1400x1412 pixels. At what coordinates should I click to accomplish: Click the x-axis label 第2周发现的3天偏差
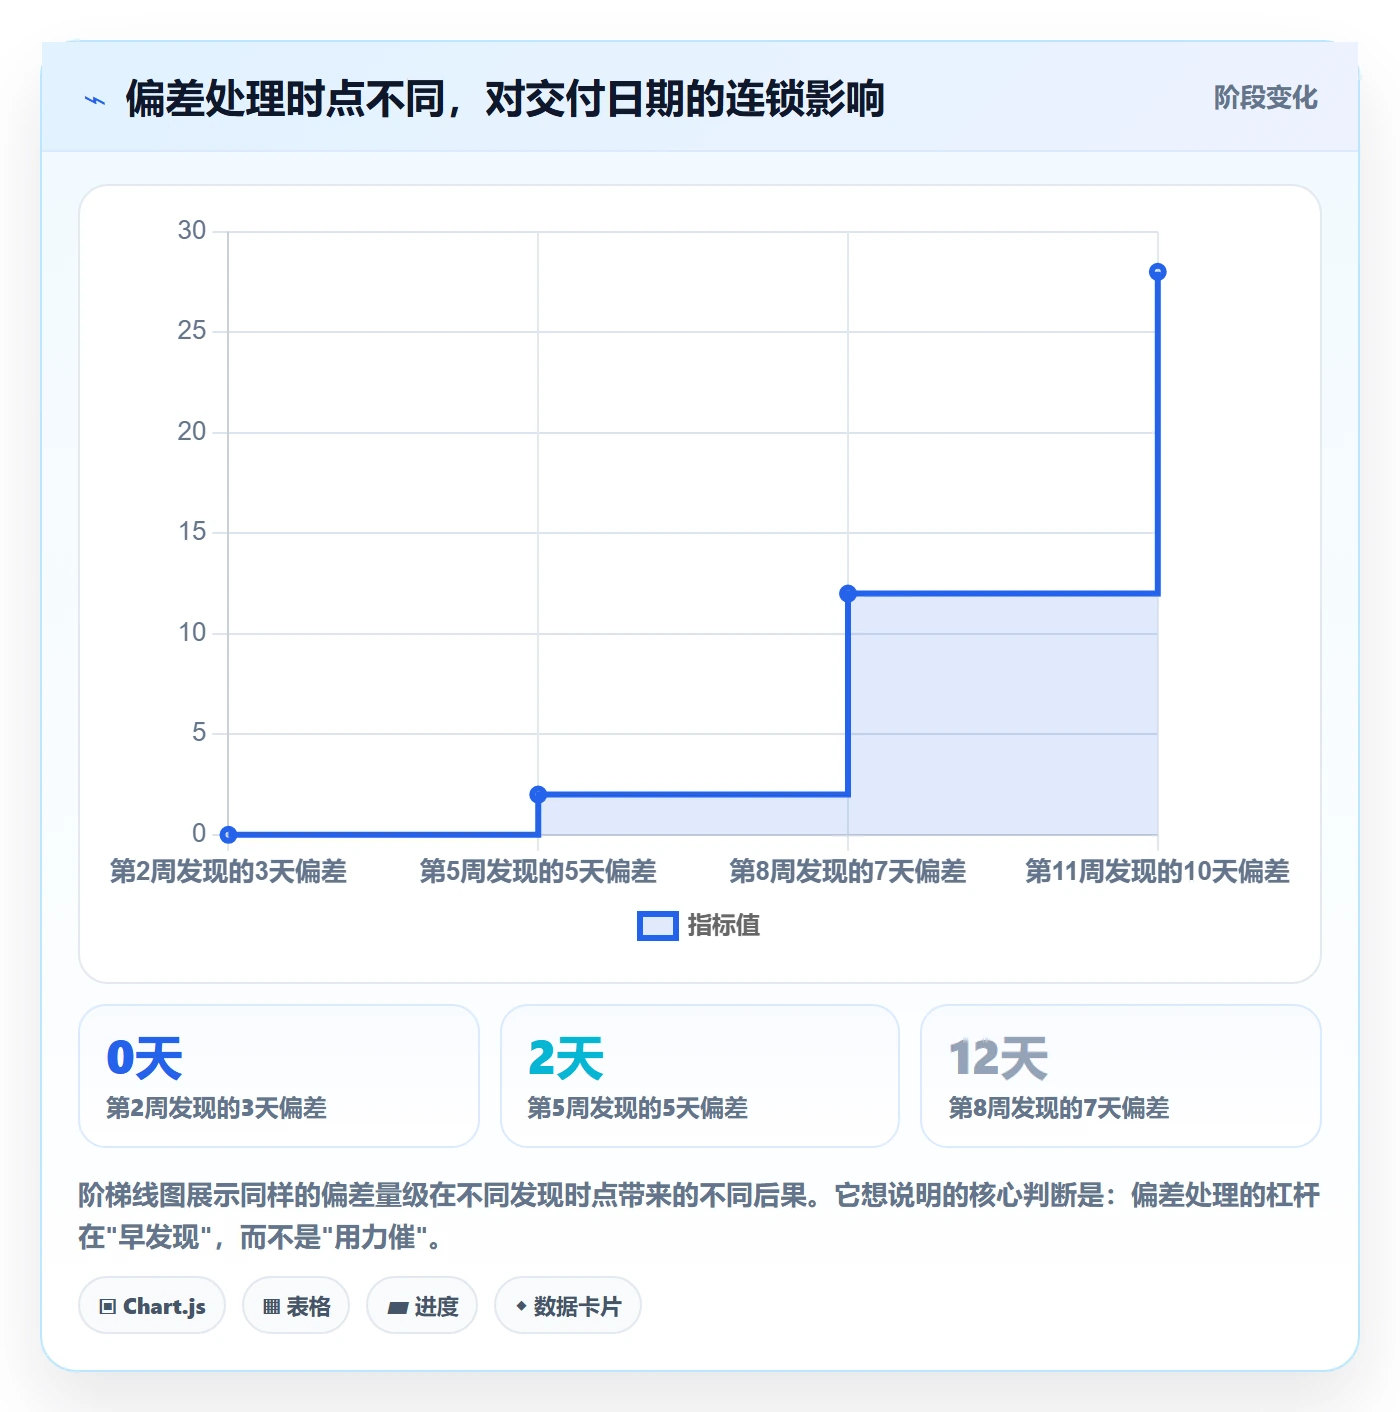pos(228,871)
